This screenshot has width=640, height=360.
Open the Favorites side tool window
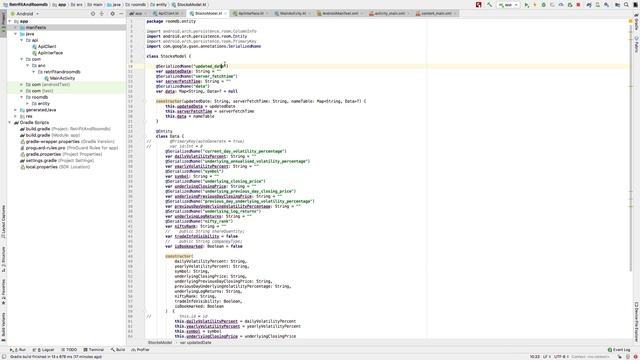[3, 292]
